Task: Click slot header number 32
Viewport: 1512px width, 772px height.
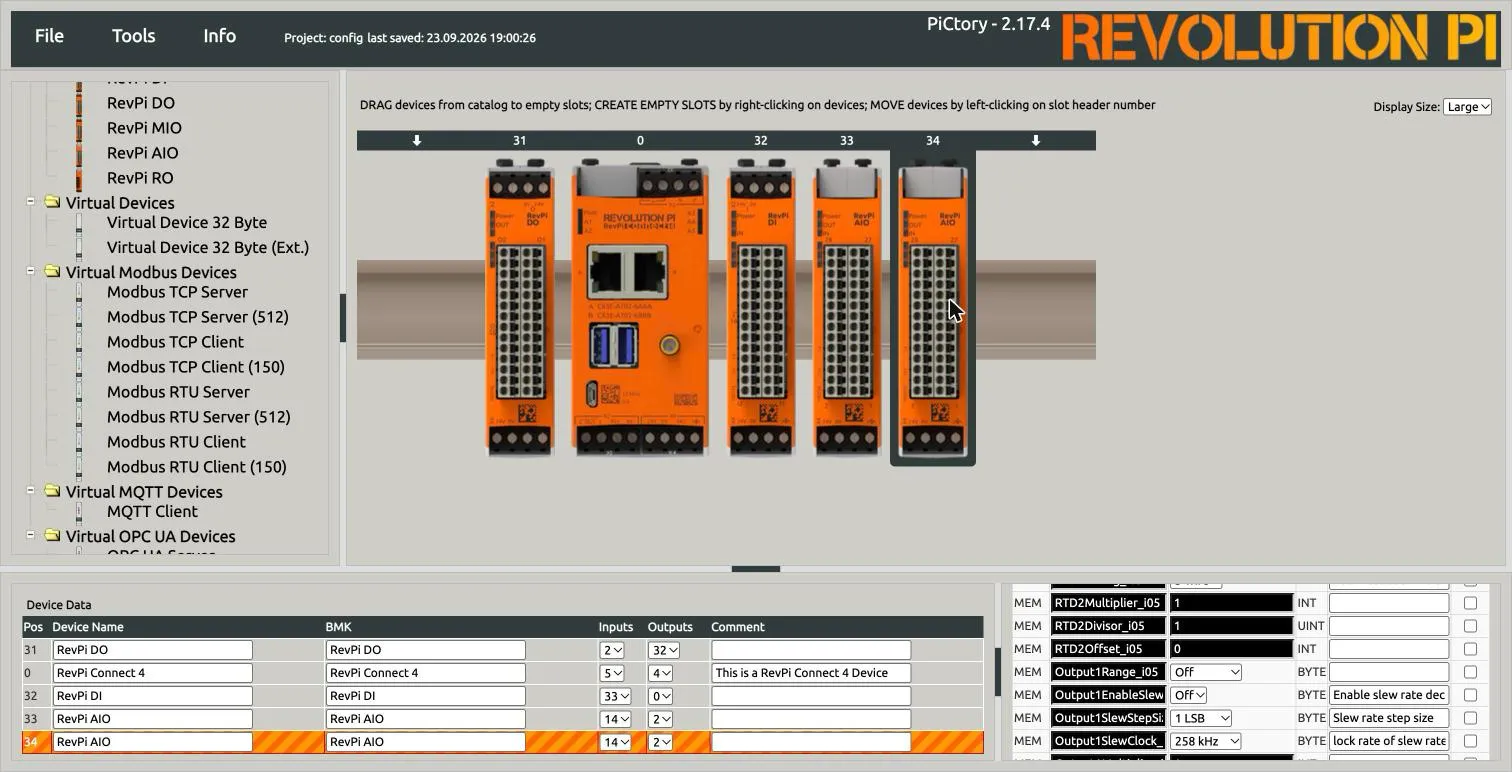Action: tap(761, 141)
